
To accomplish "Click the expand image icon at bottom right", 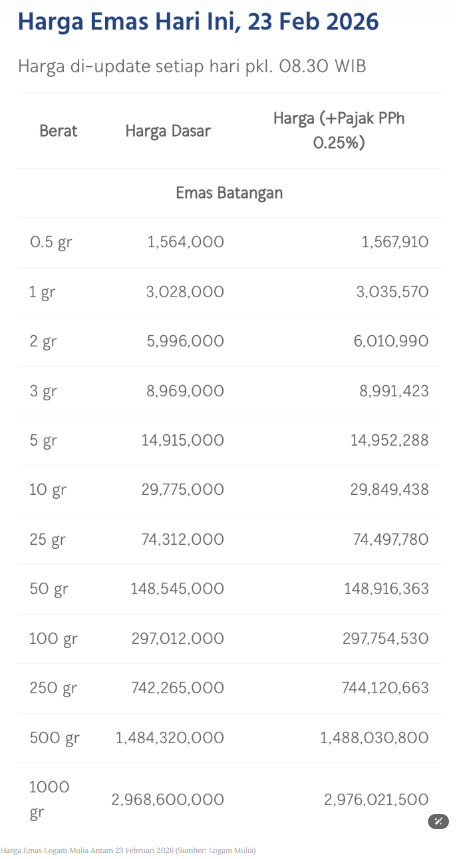I will point(438,821).
